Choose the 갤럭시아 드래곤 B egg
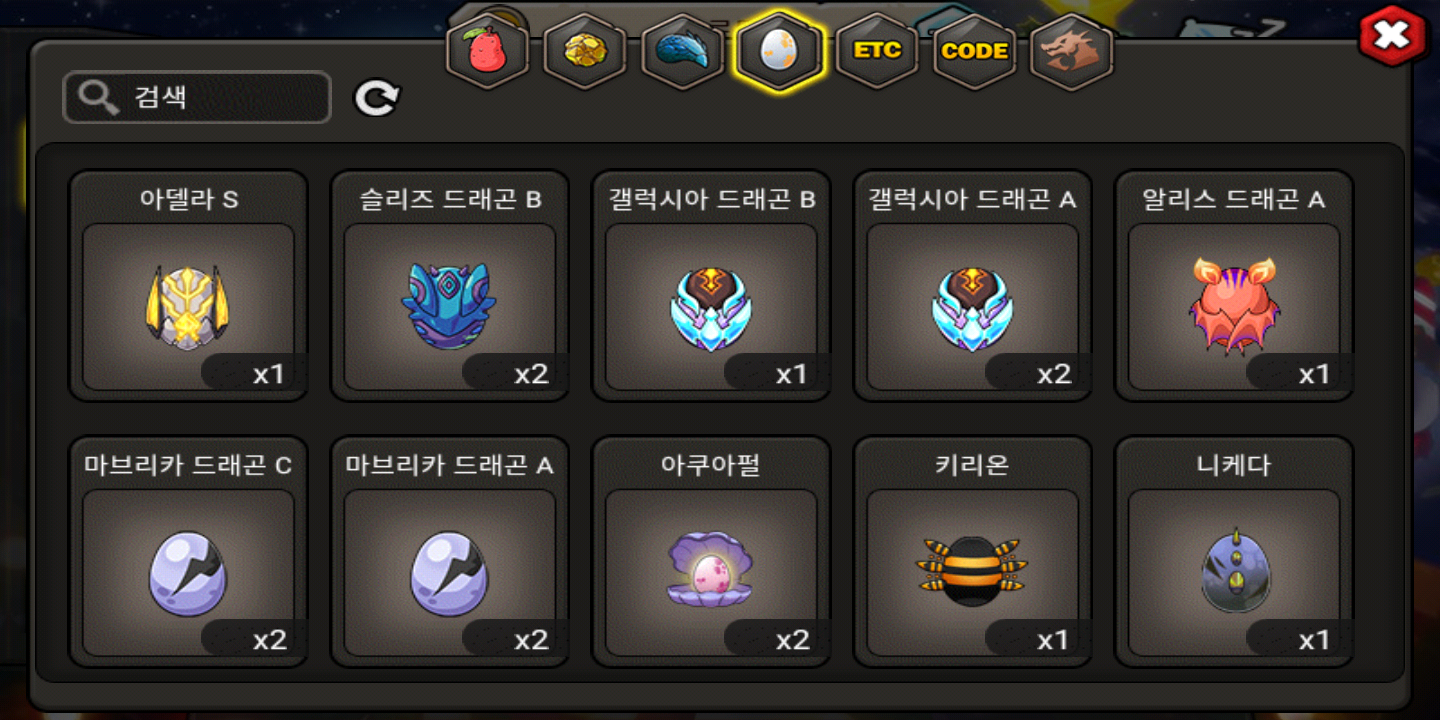The image size is (1440, 720). (711, 286)
